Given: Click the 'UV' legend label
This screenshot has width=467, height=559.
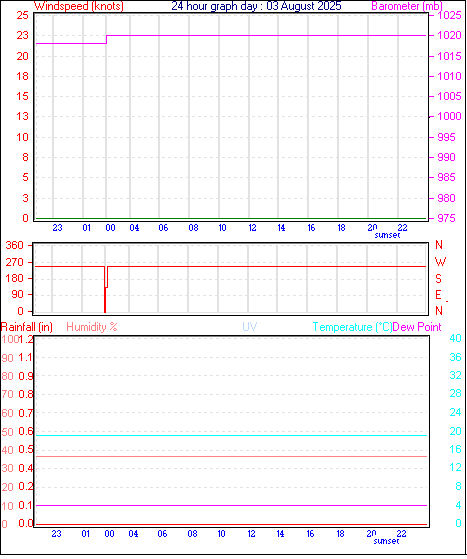Looking at the screenshot, I should 250,327.
